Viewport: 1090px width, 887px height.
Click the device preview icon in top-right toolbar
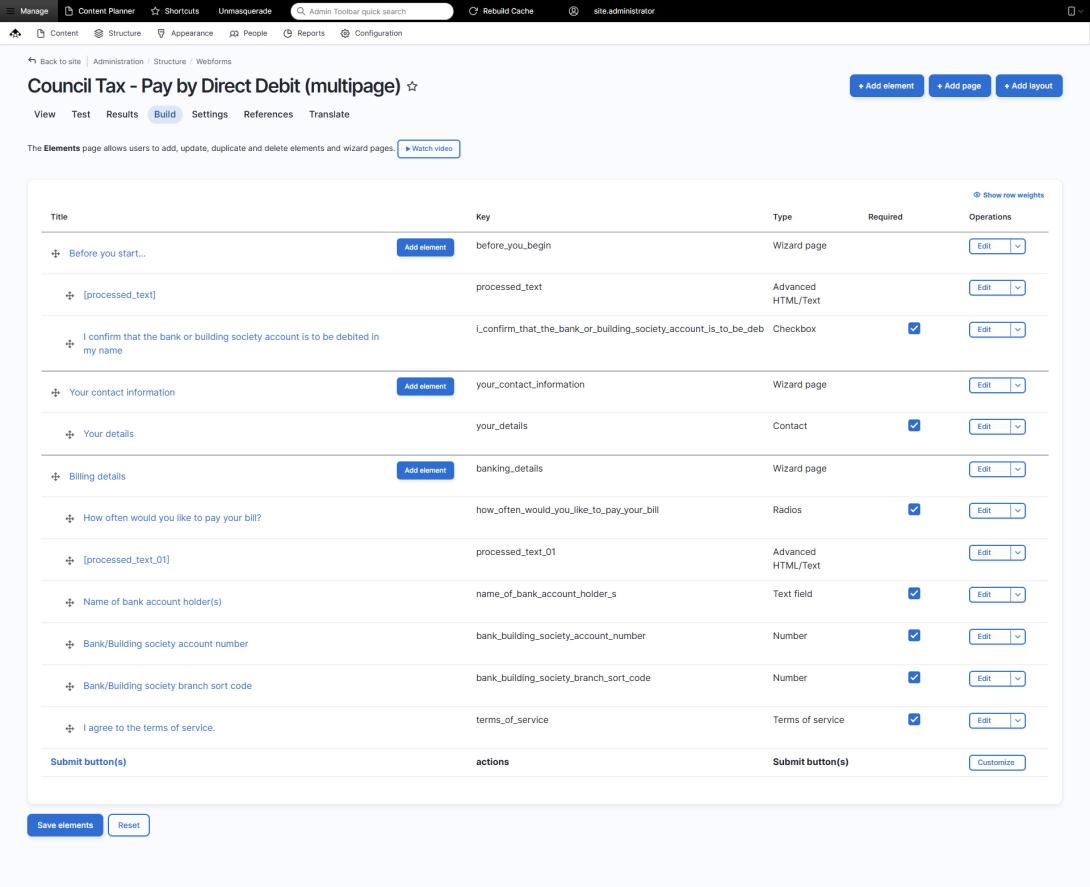pyautogui.click(x=1071, y=11)
